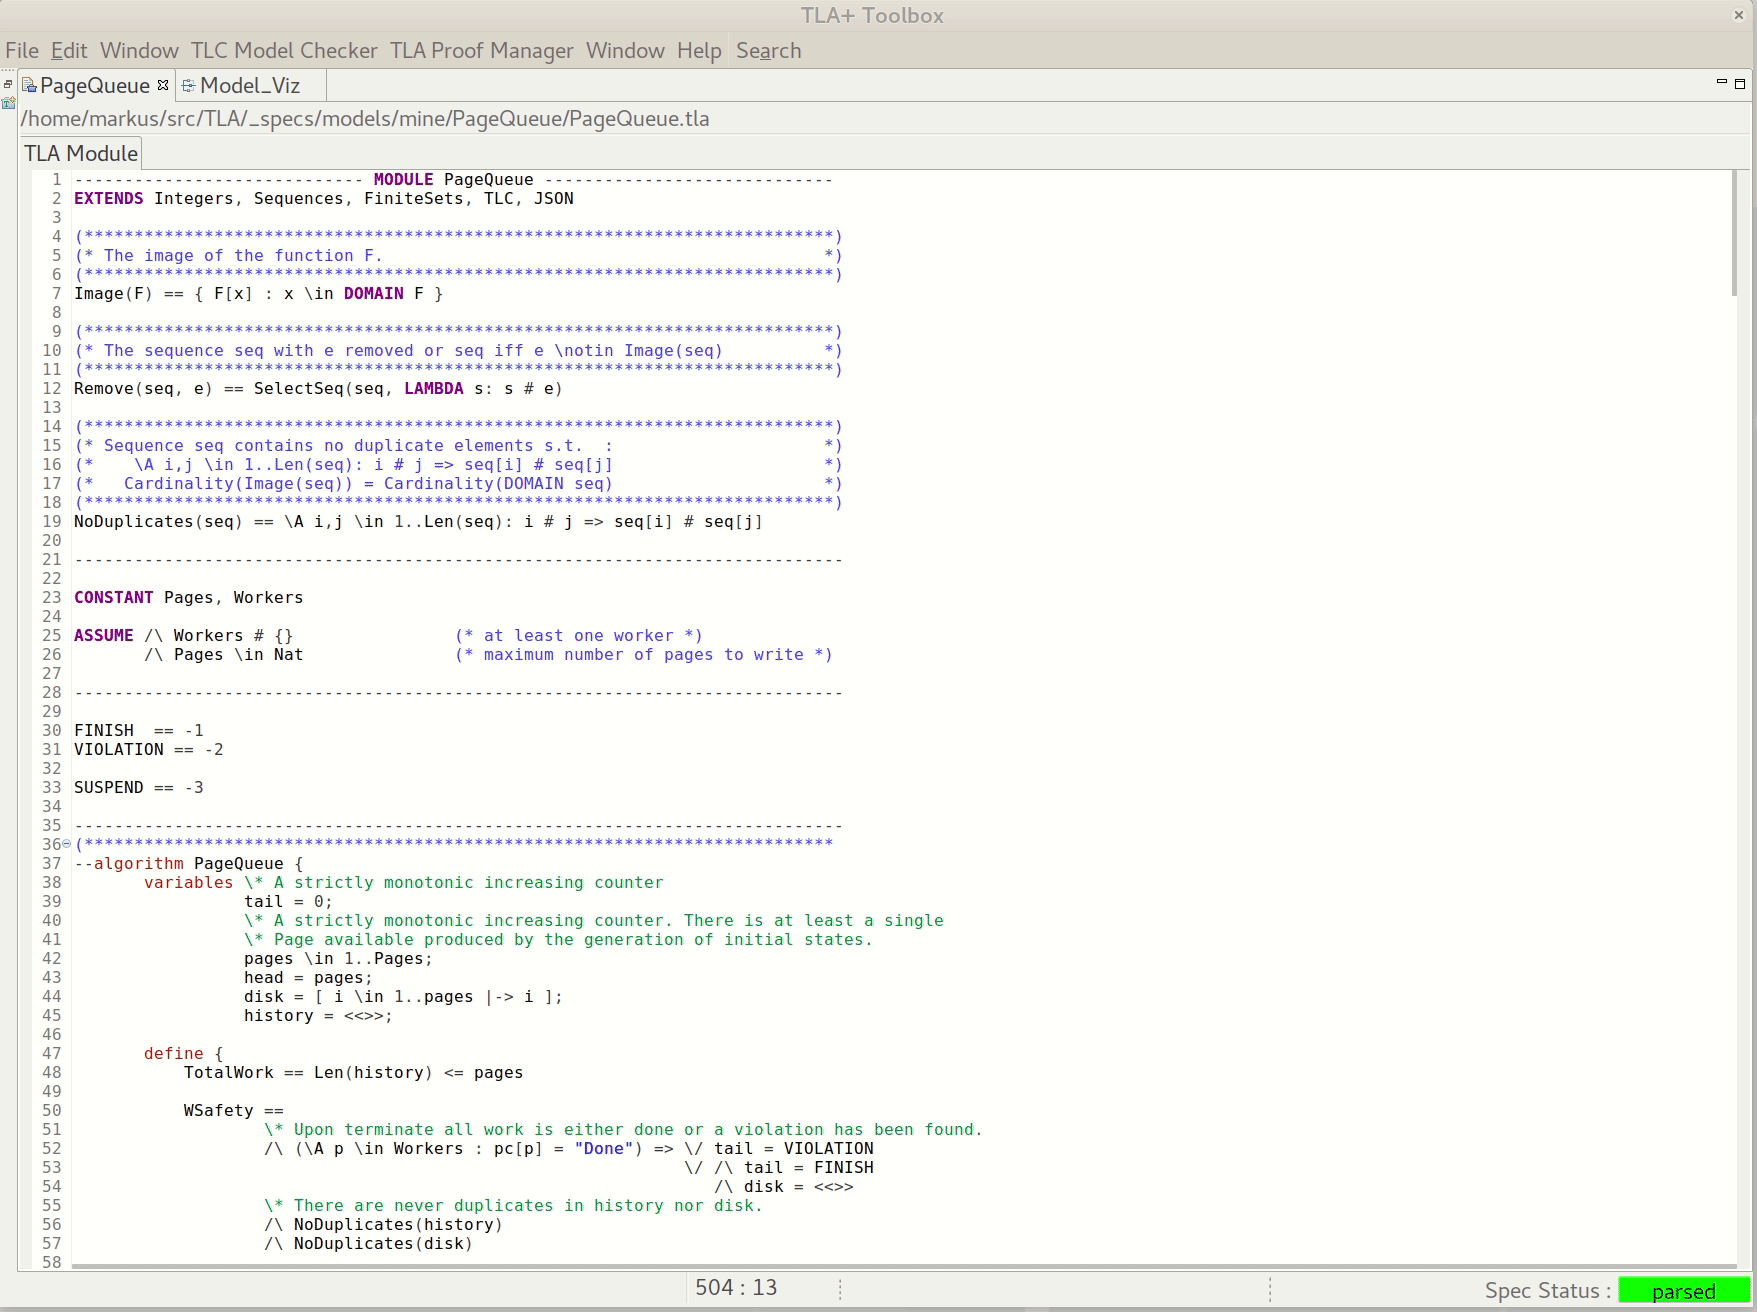The width and height of the screenshot is (1757, 1312).
Task: Click the vertical scrollbar thumb in editor
Action: pyautogui.click(x=1735, y=233)
